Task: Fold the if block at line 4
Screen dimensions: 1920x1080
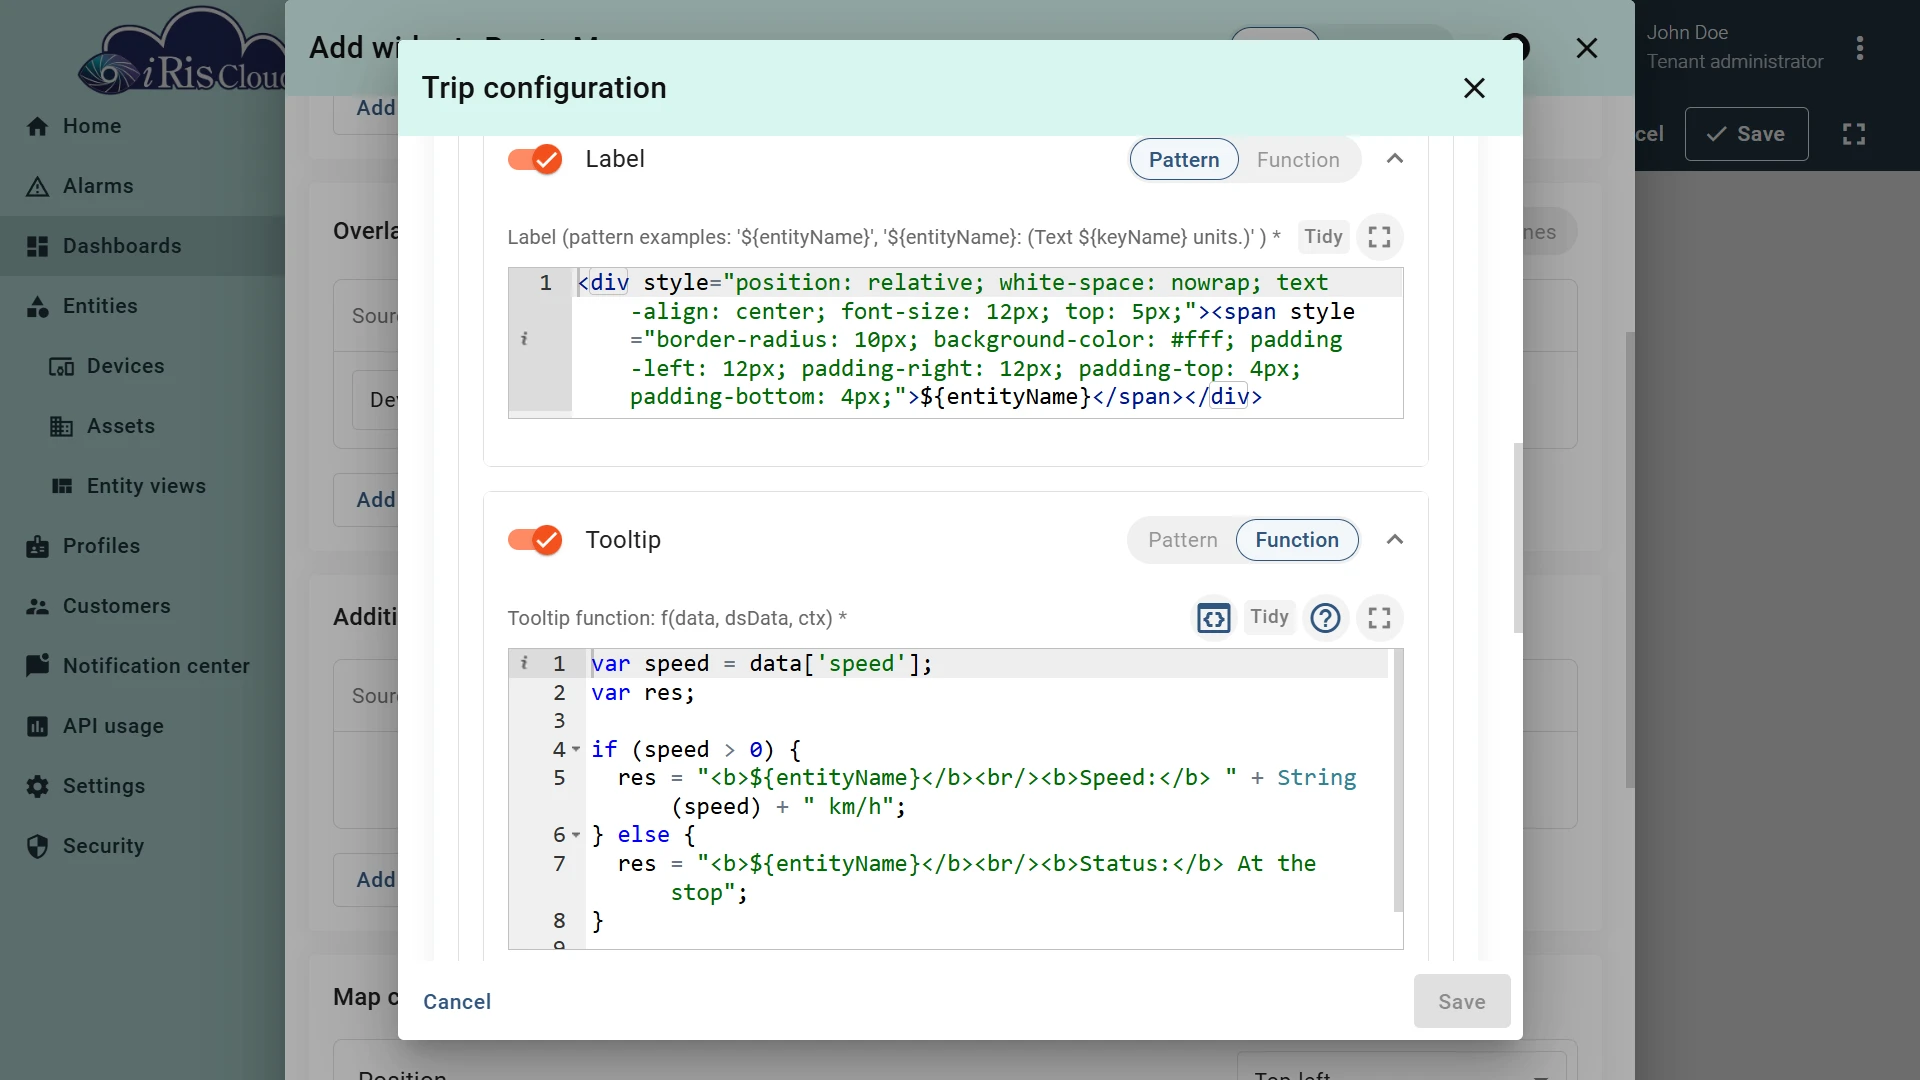Action: pyautogui.click(x=576, y=750)
